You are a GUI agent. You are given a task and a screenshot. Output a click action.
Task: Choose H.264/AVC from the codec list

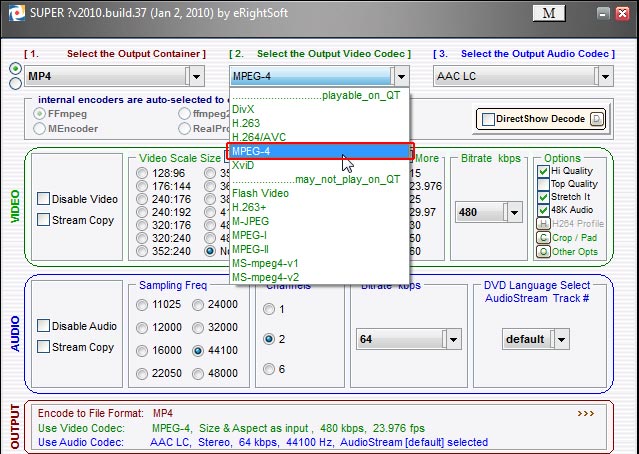pos(258,137)
